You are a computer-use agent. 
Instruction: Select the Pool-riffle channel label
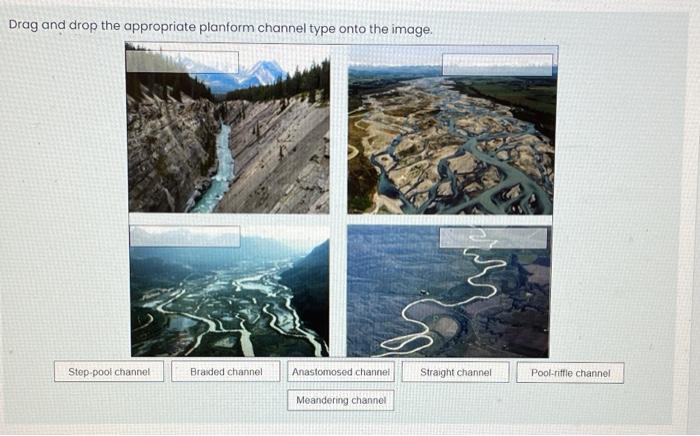click(x=570, y=373)
